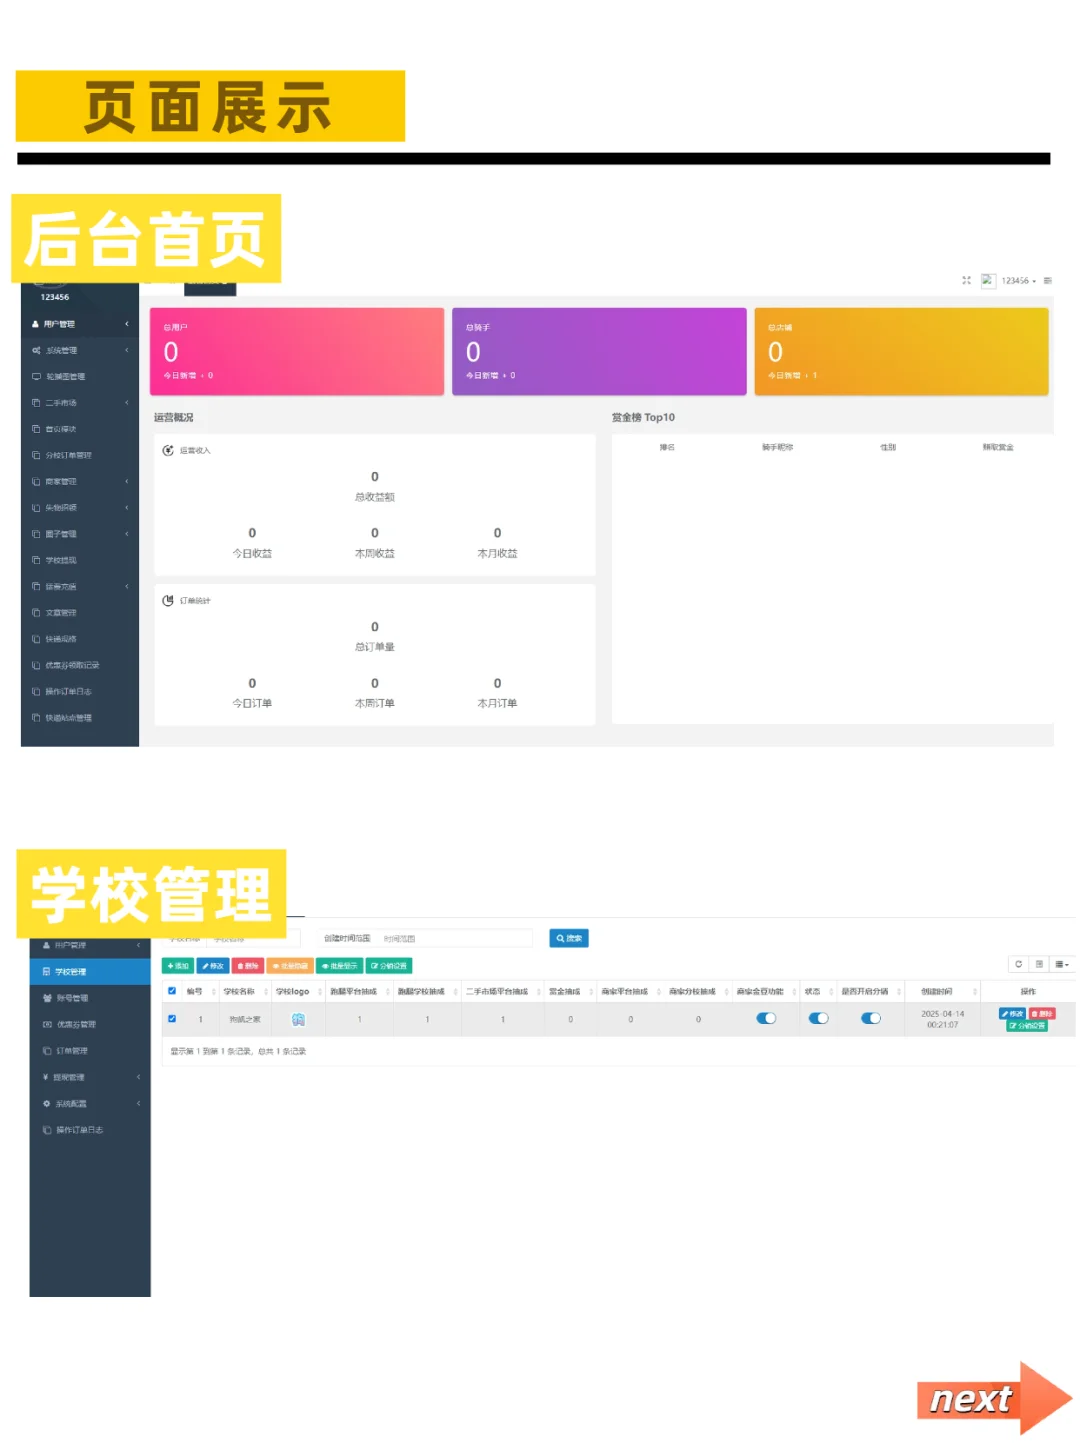Click the 运营收入 revenue icon
Image resolution: width=1080 pixels, height=1443 pixels.
click(166, 450)
